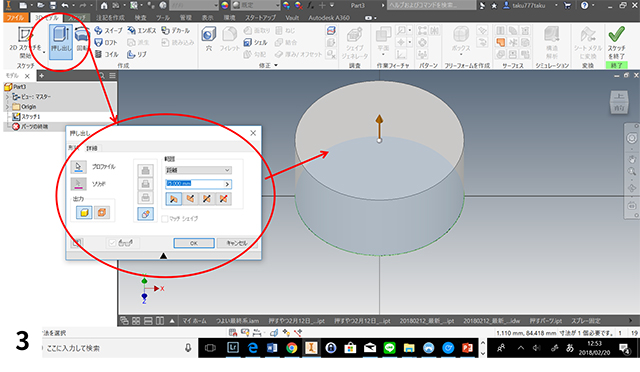Viewport: 640px width, 372px height.
Task: Set extrude direction 1 (first direction button)
Action: coord(173,199)
